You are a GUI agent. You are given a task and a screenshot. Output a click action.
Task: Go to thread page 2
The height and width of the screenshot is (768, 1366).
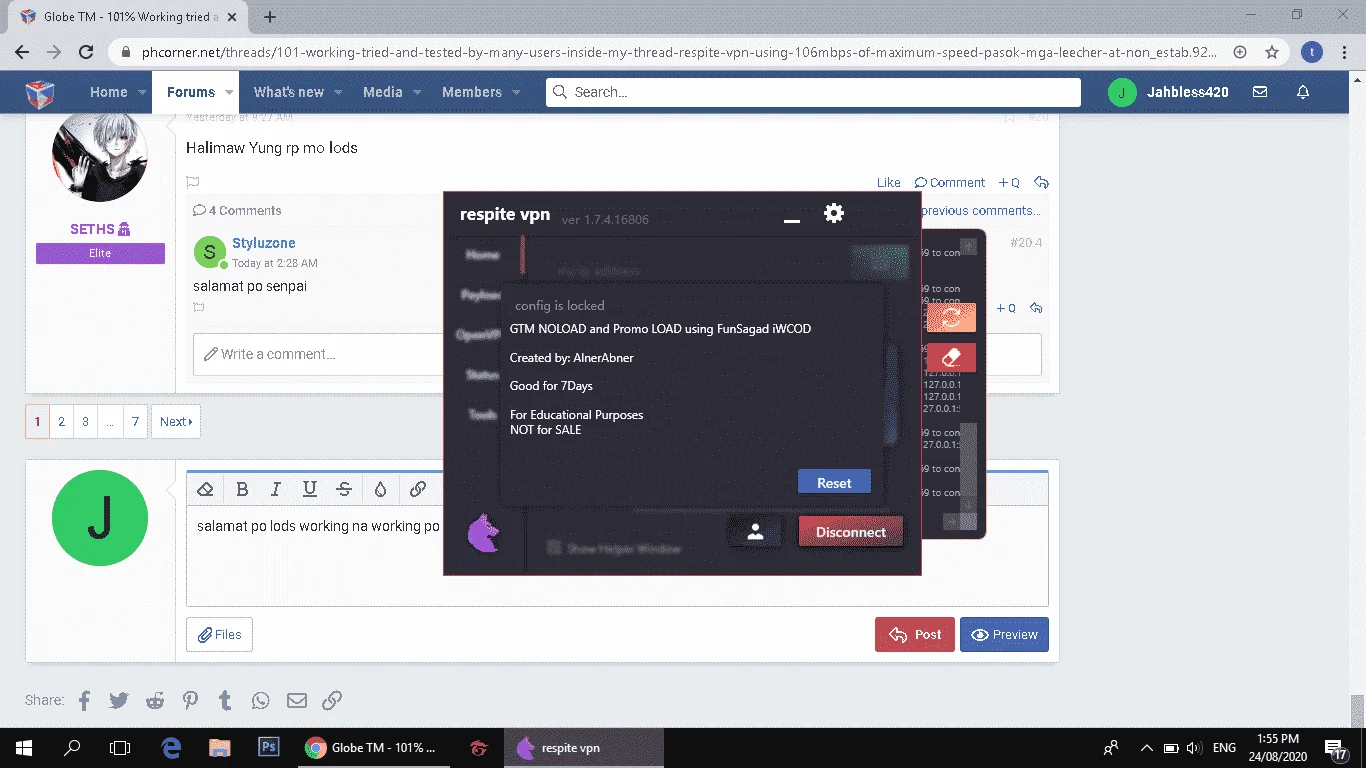click(x=61, y=422)
